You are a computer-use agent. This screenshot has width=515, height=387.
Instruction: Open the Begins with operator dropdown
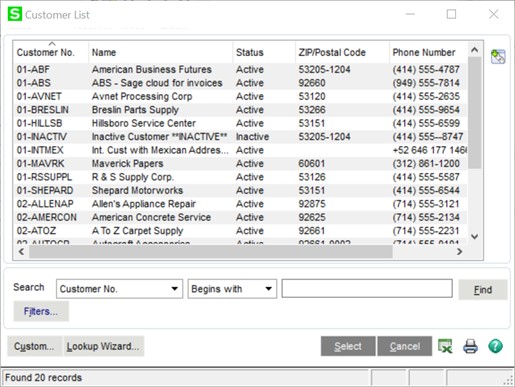pos(232,289)
